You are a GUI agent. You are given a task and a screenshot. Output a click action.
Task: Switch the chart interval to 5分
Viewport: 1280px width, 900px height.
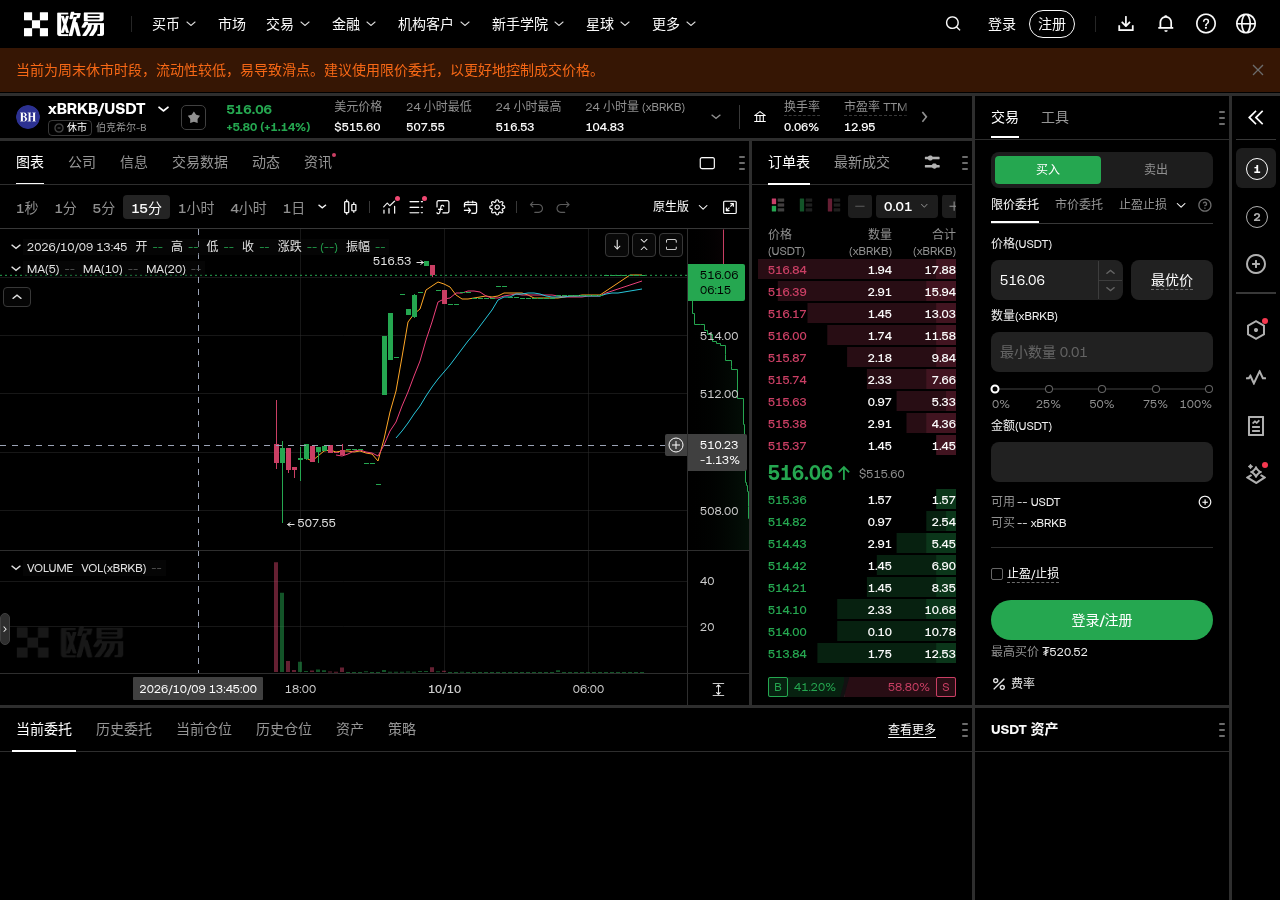pos(104,208)
